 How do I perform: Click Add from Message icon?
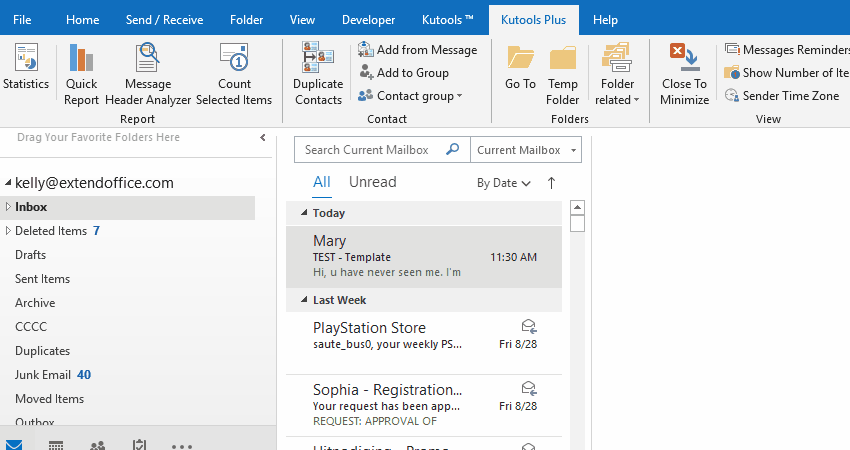click(365, 49)
